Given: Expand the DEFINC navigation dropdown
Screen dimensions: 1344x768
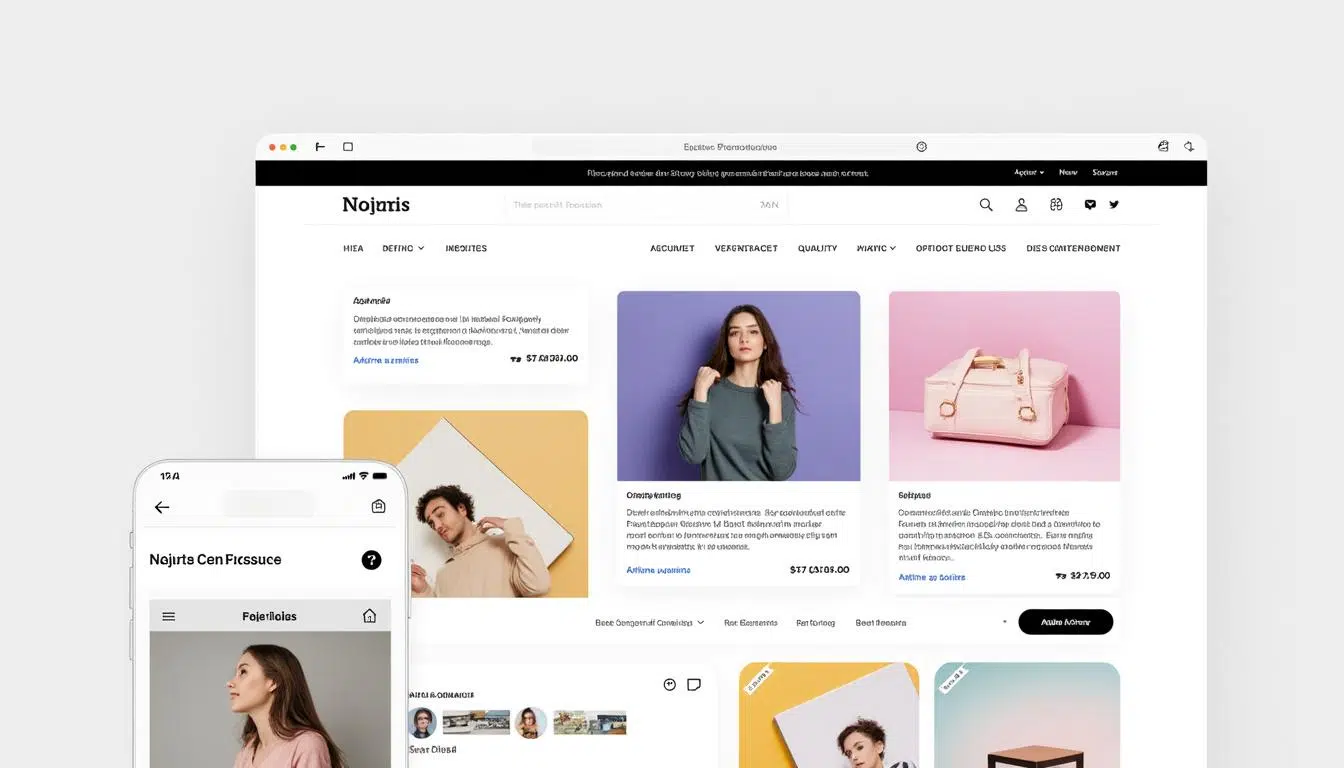Looking at the screenshot, I should pos(403,248).
